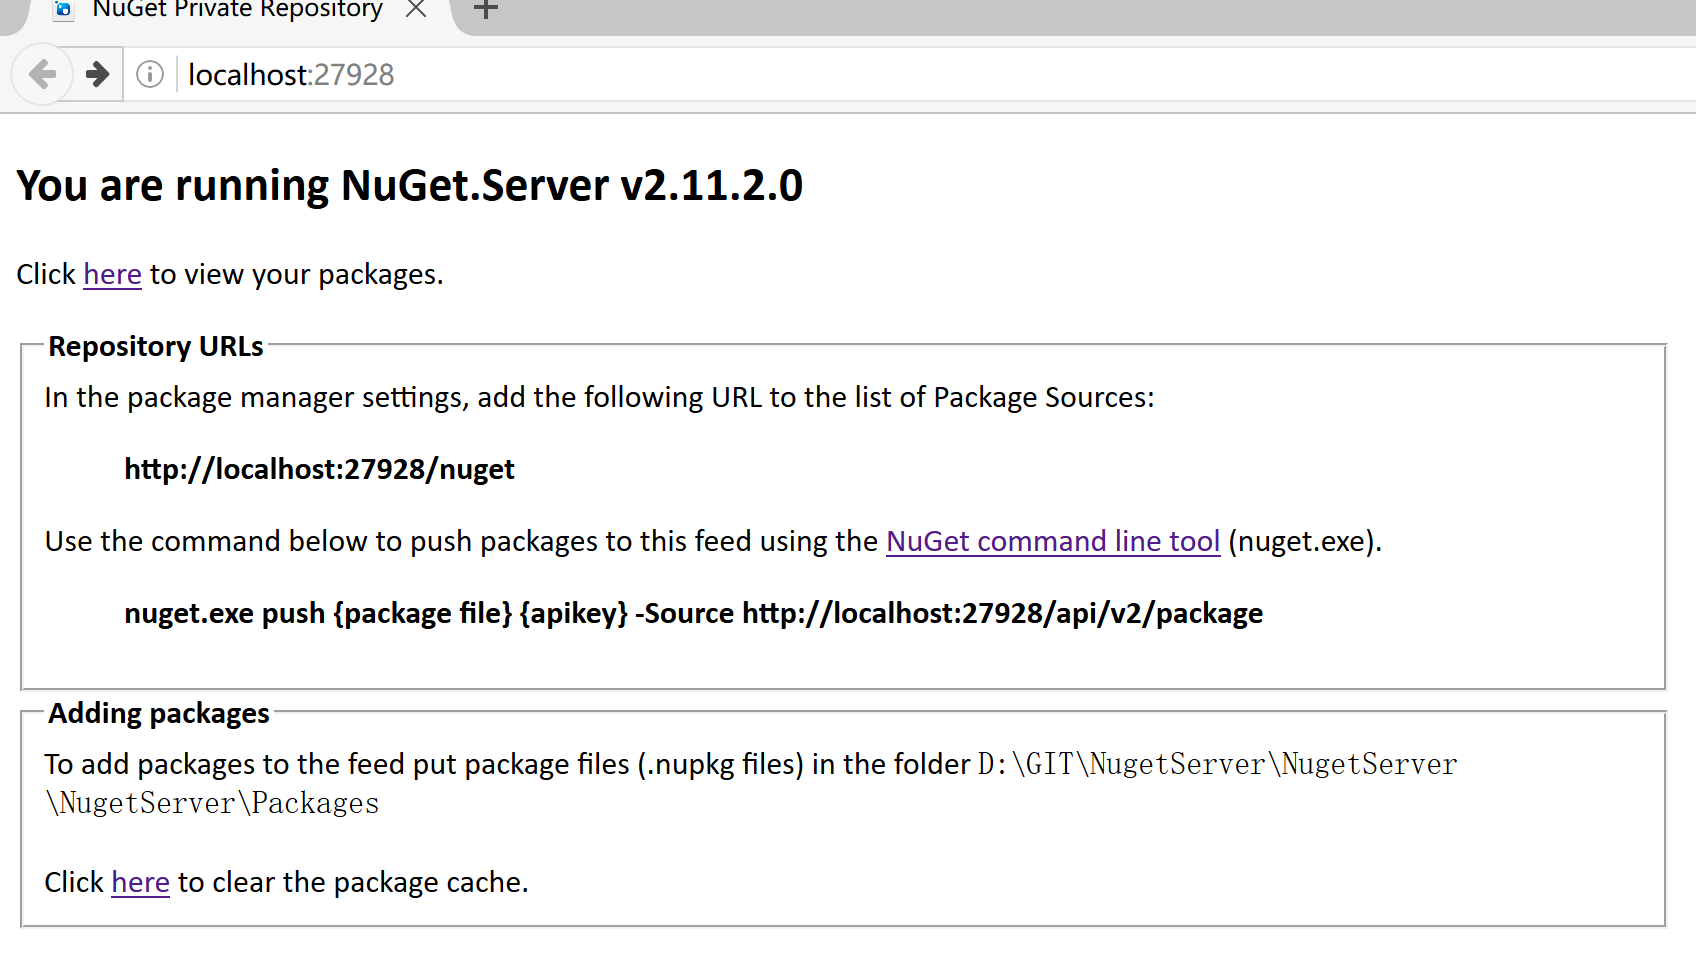Click the NuGet.Server v2.11.2.0 heading
Image resolution: width=1696 pixels, height=961 pixels.
[x=409, y=186]
